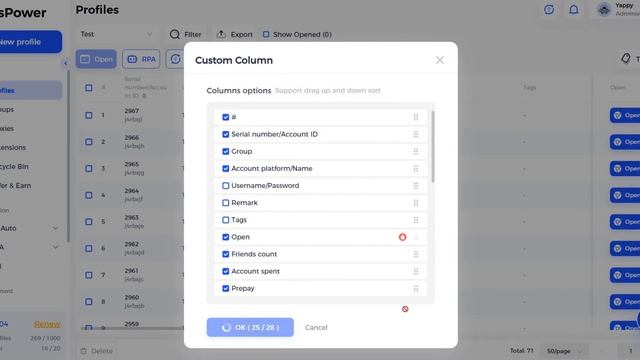Close the Custom Column dialog
The image size is (640, 360).
[x=440, y=60]
